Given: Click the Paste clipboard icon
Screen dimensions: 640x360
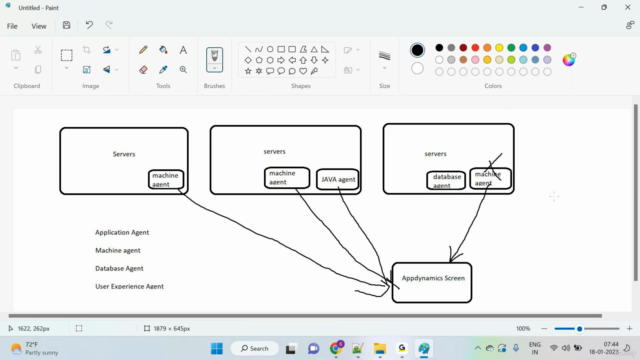Looking at the screenshot, I should 16,55.
